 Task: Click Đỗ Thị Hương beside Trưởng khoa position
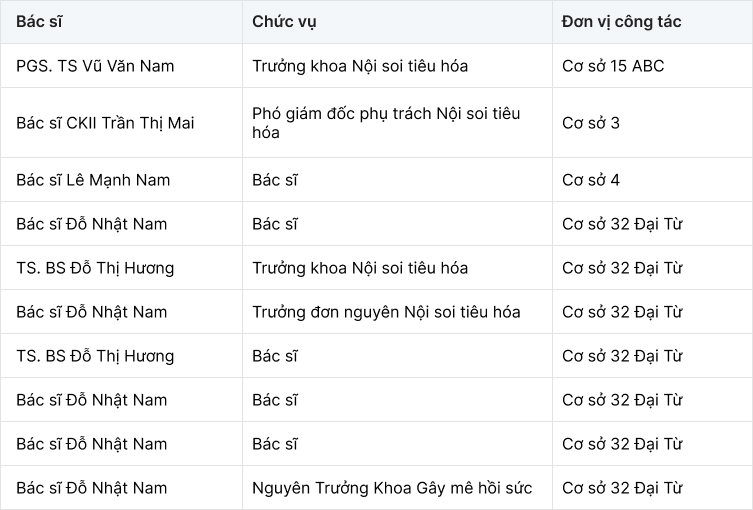click(95, 268)
